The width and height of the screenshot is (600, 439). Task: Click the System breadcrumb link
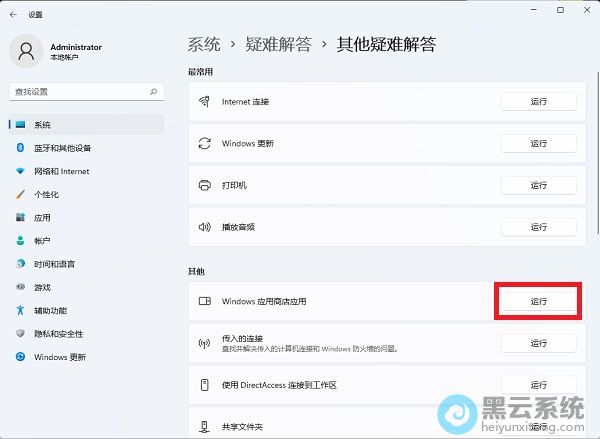tap(204, 45)
